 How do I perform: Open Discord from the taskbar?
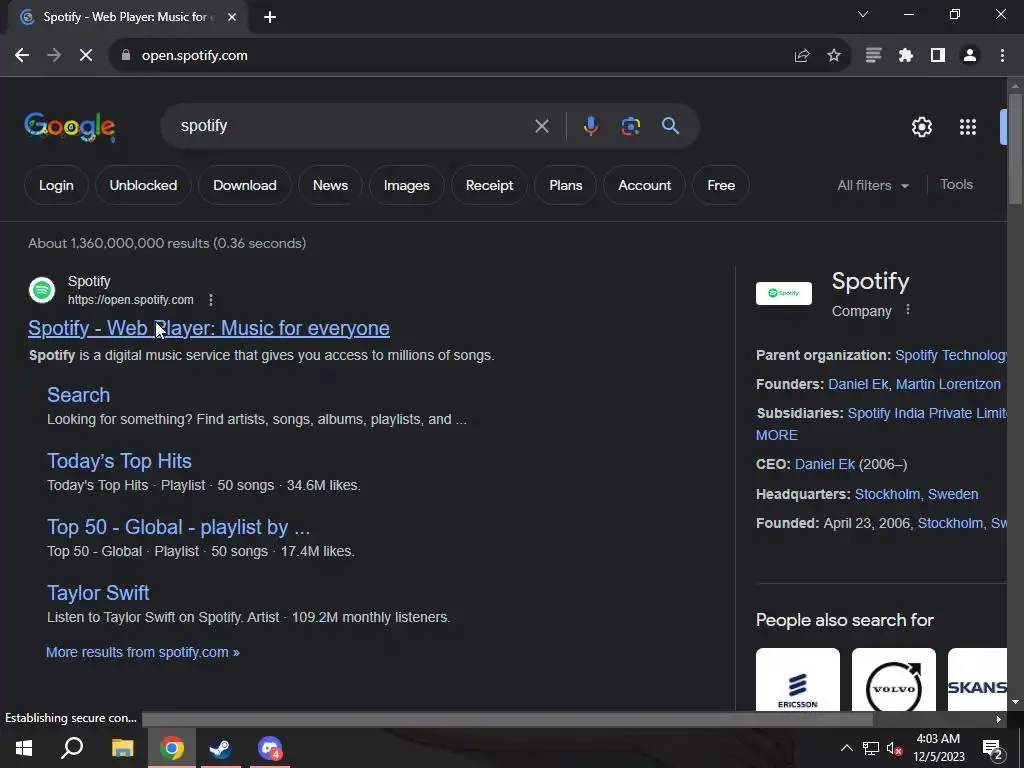(270, 748)
